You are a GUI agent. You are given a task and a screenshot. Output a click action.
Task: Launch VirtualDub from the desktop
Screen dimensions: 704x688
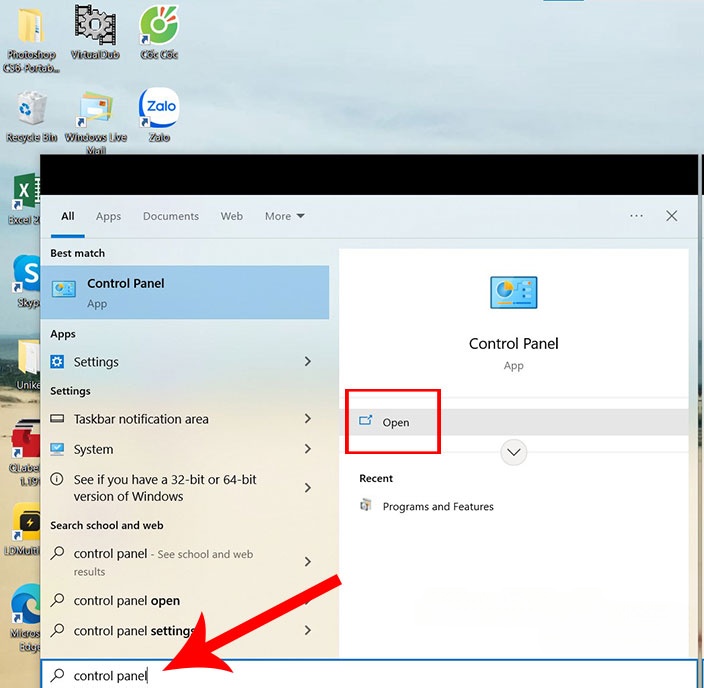(95, 34)
